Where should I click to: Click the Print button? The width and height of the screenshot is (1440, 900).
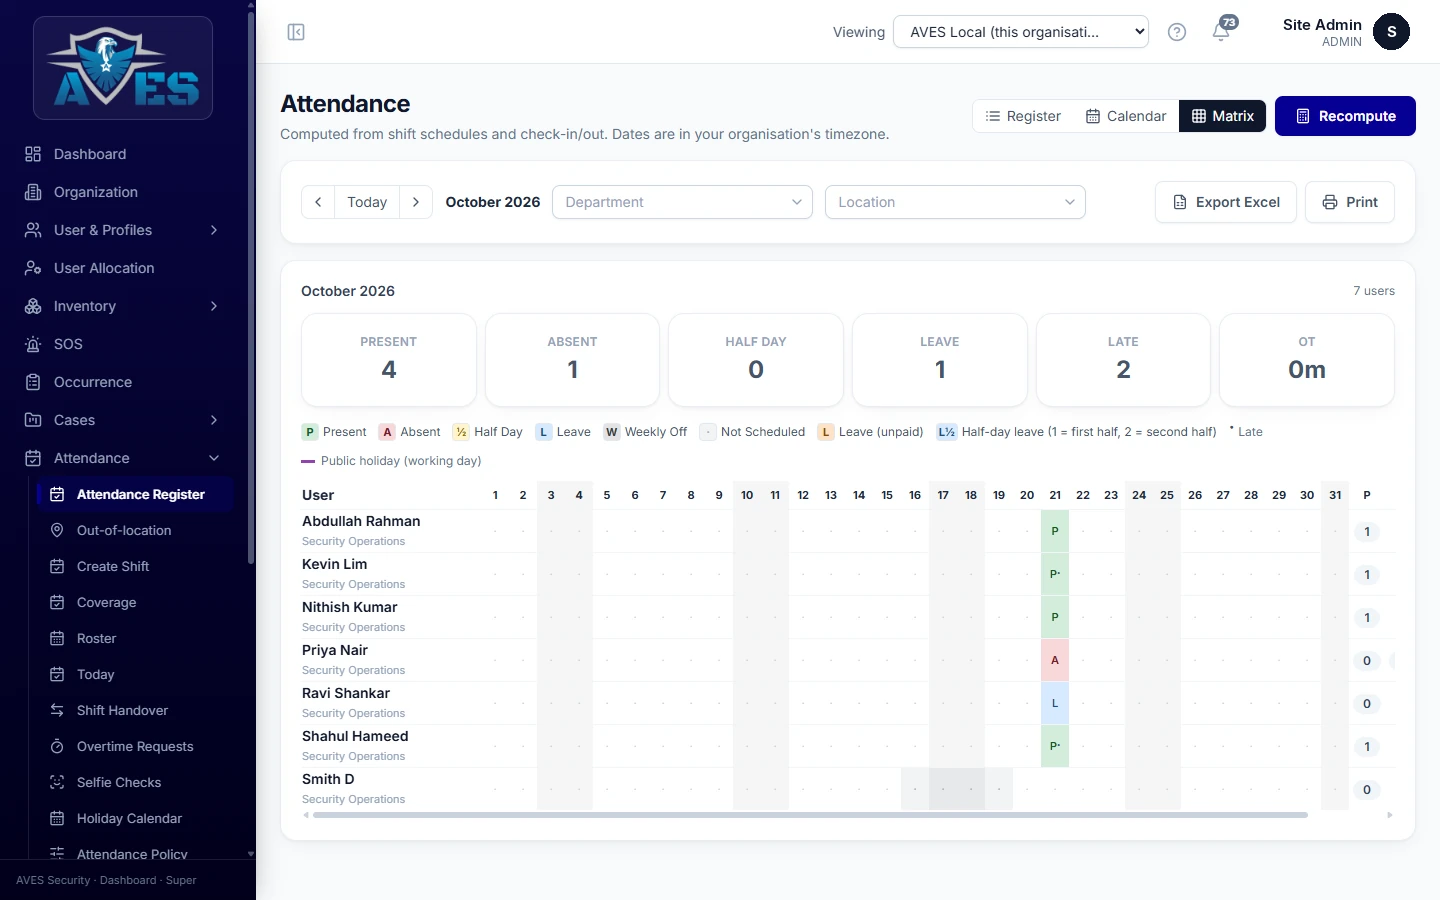tap(1350, 202)
